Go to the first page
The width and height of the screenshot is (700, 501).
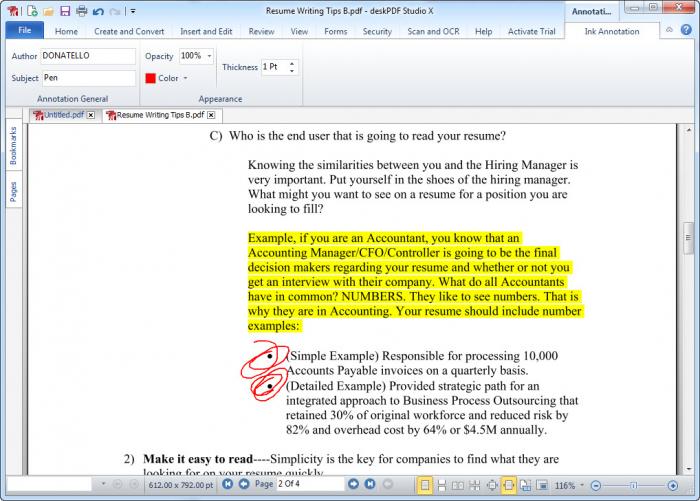228,485
